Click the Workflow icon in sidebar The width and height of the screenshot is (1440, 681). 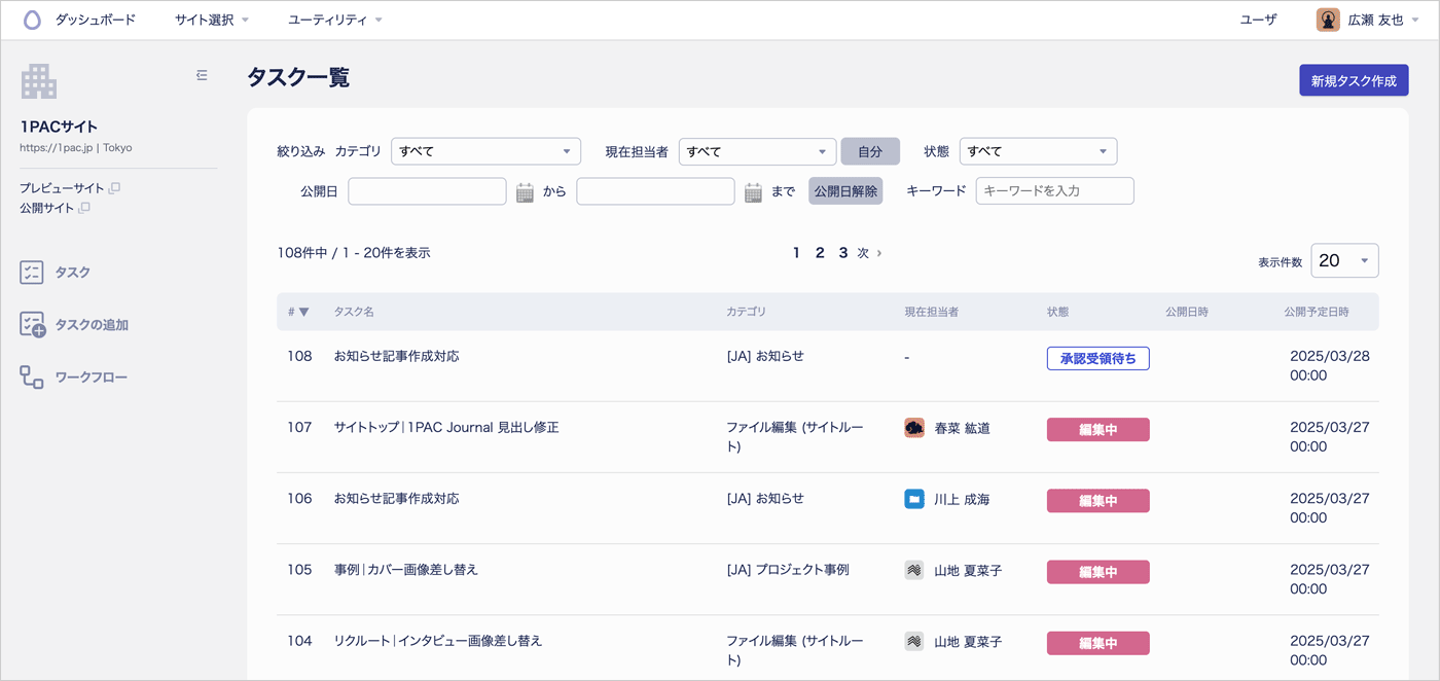coord(32,377)
